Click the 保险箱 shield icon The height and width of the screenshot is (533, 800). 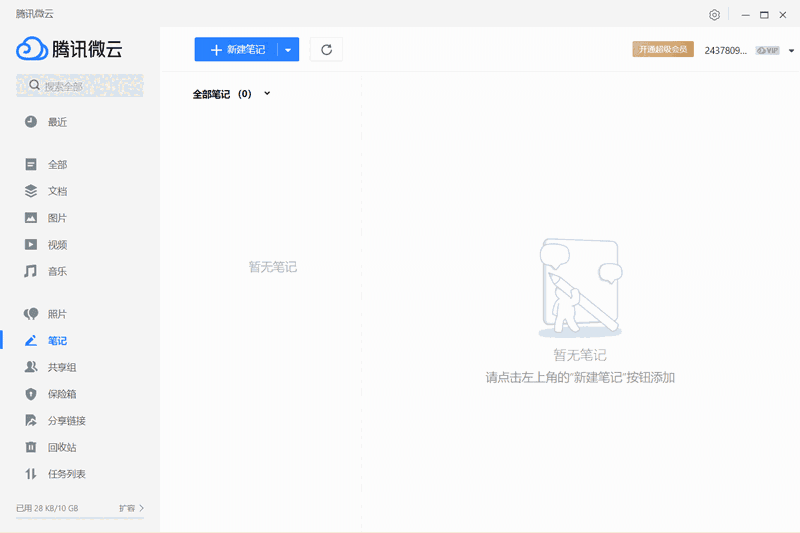click(31, 394)
